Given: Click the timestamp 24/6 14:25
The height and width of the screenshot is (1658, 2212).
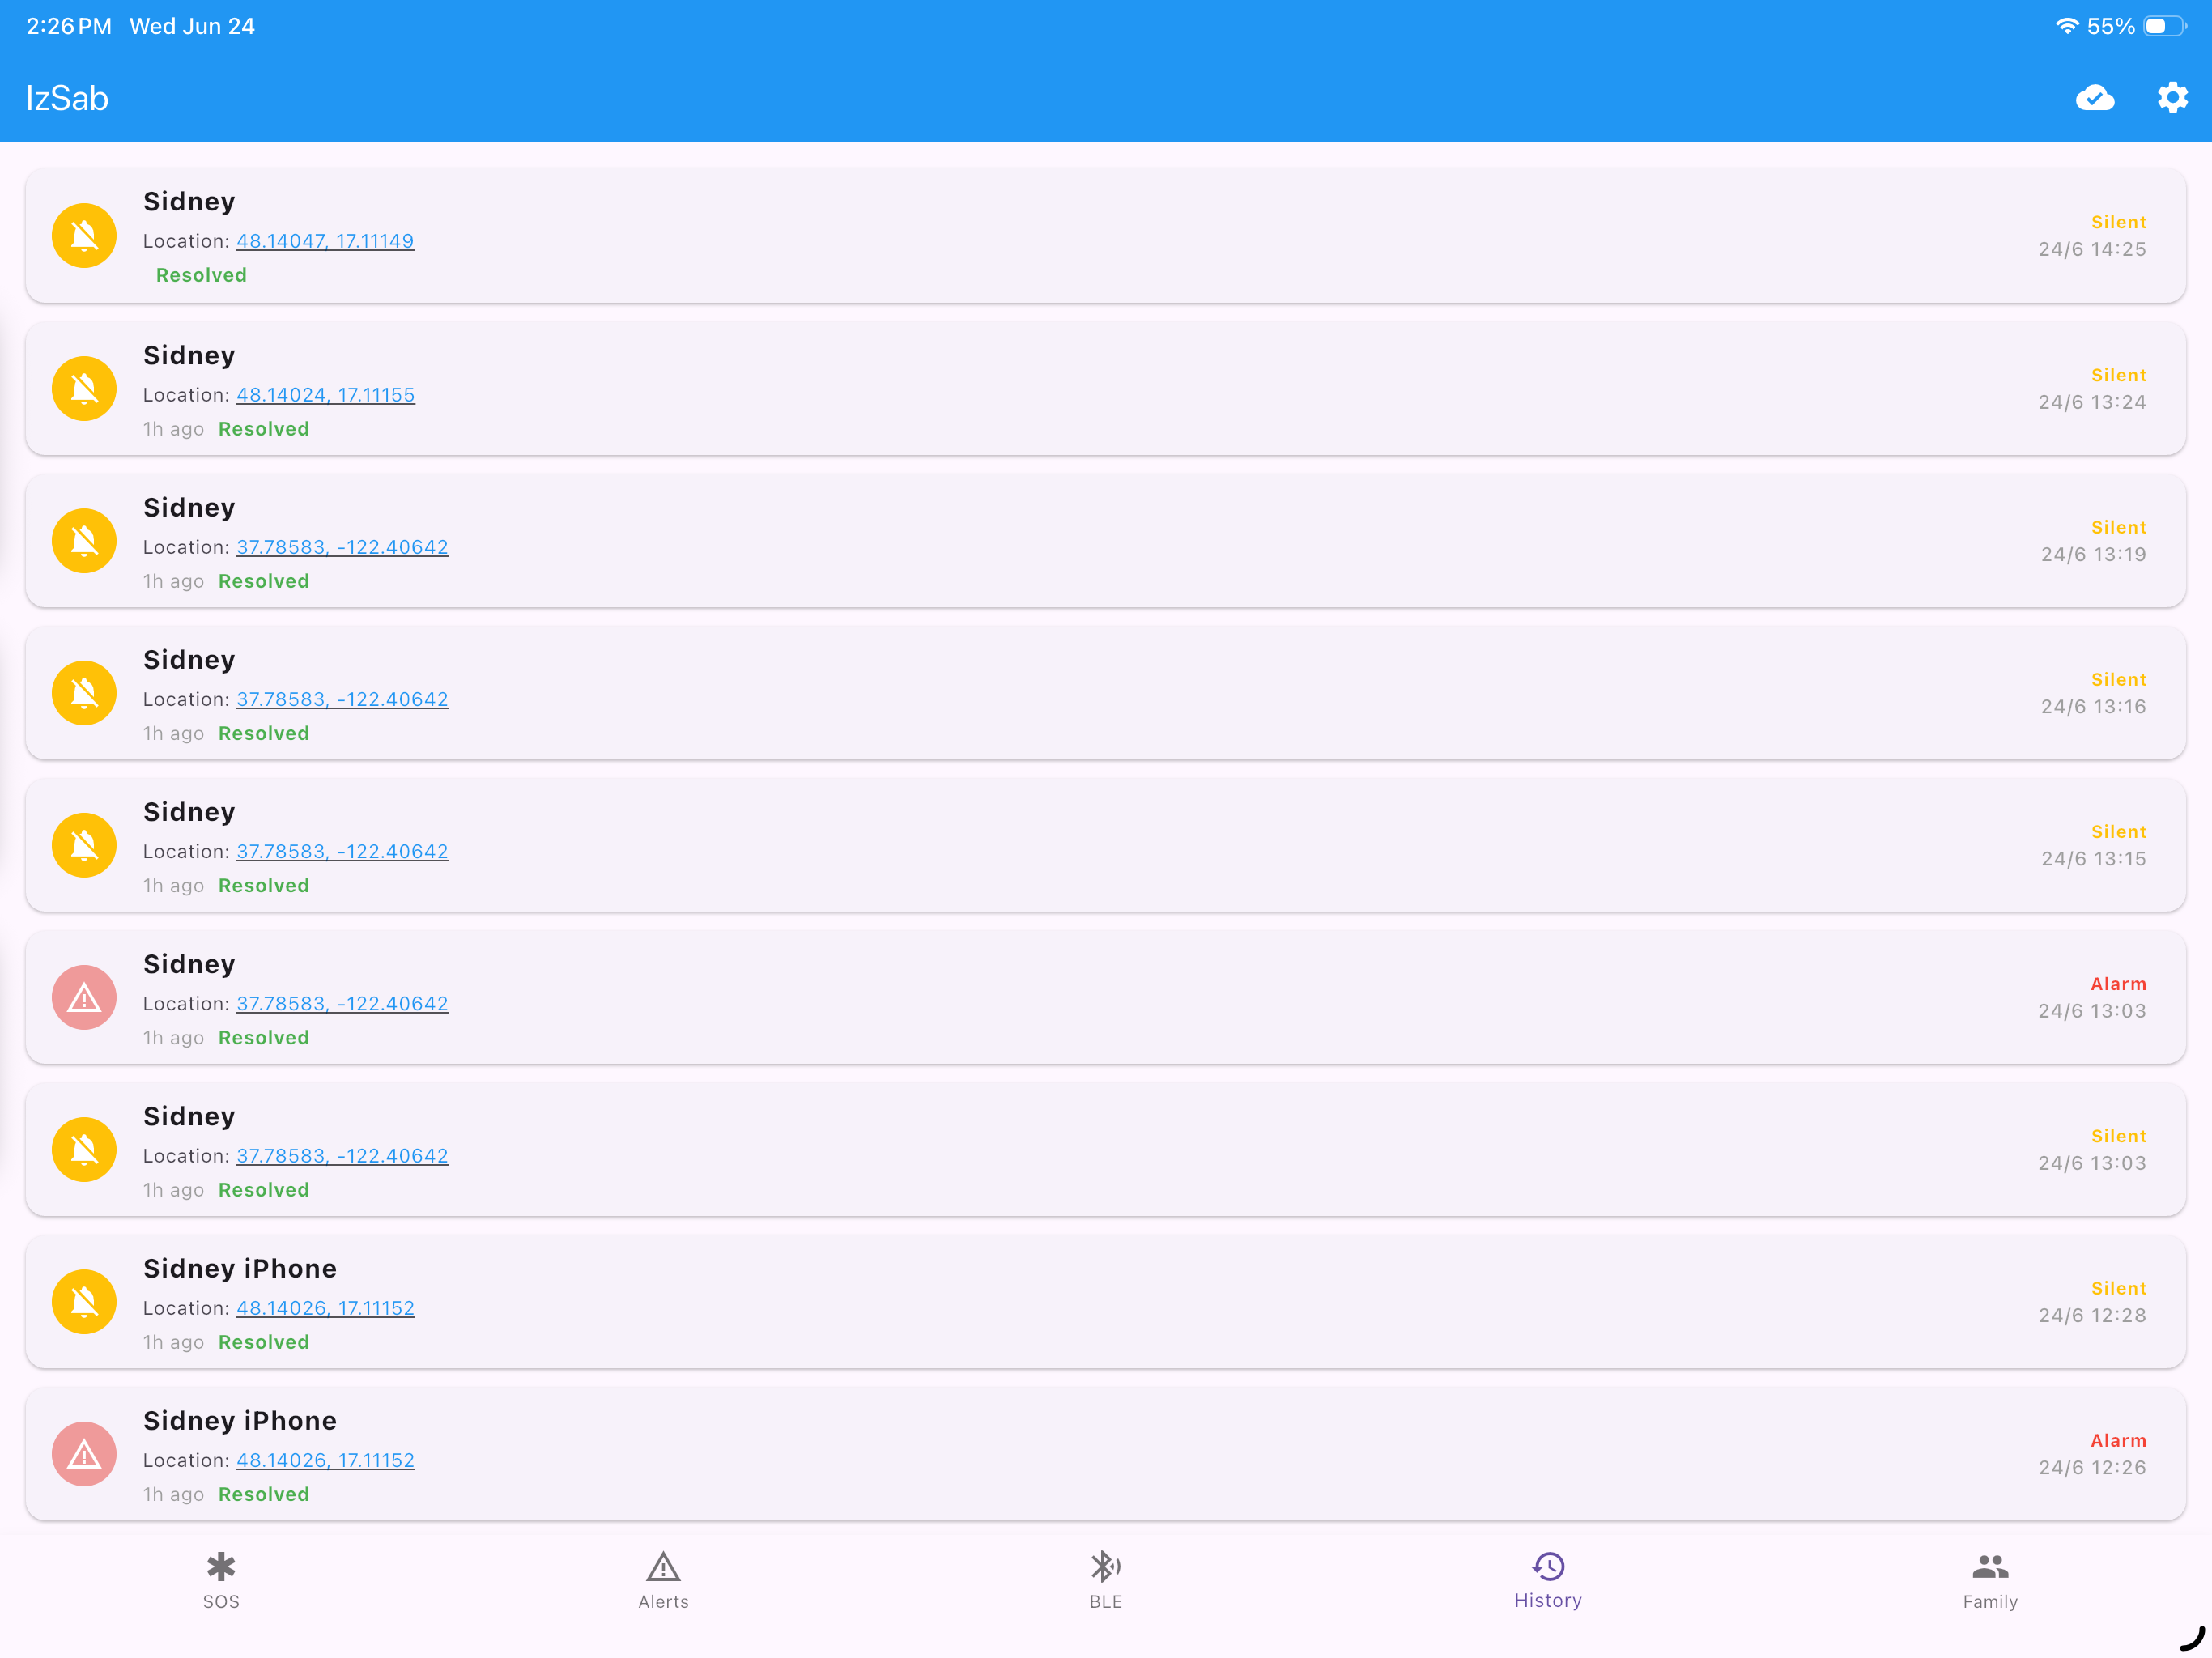Looking at the screenshot, I should pyautogui.click(x=2092, y=249).
